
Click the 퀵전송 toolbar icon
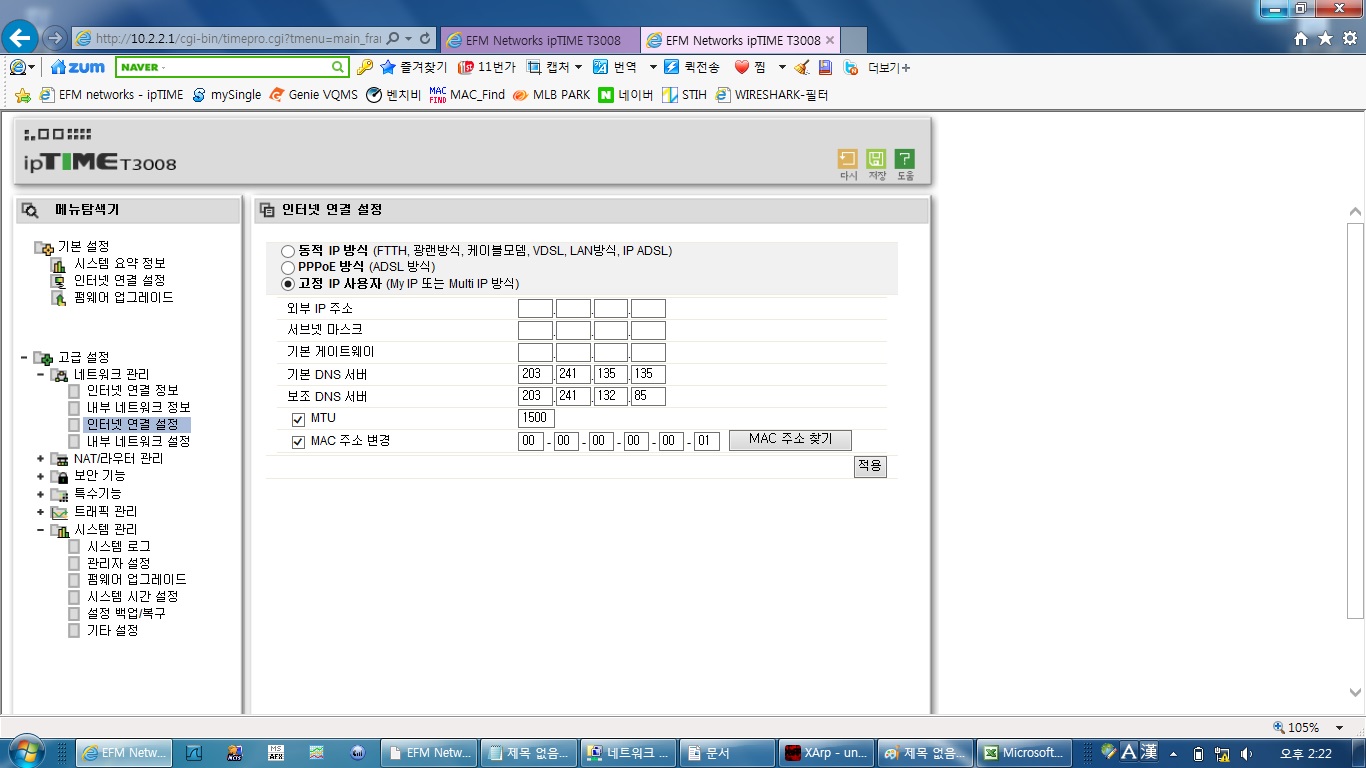point(692,67)
